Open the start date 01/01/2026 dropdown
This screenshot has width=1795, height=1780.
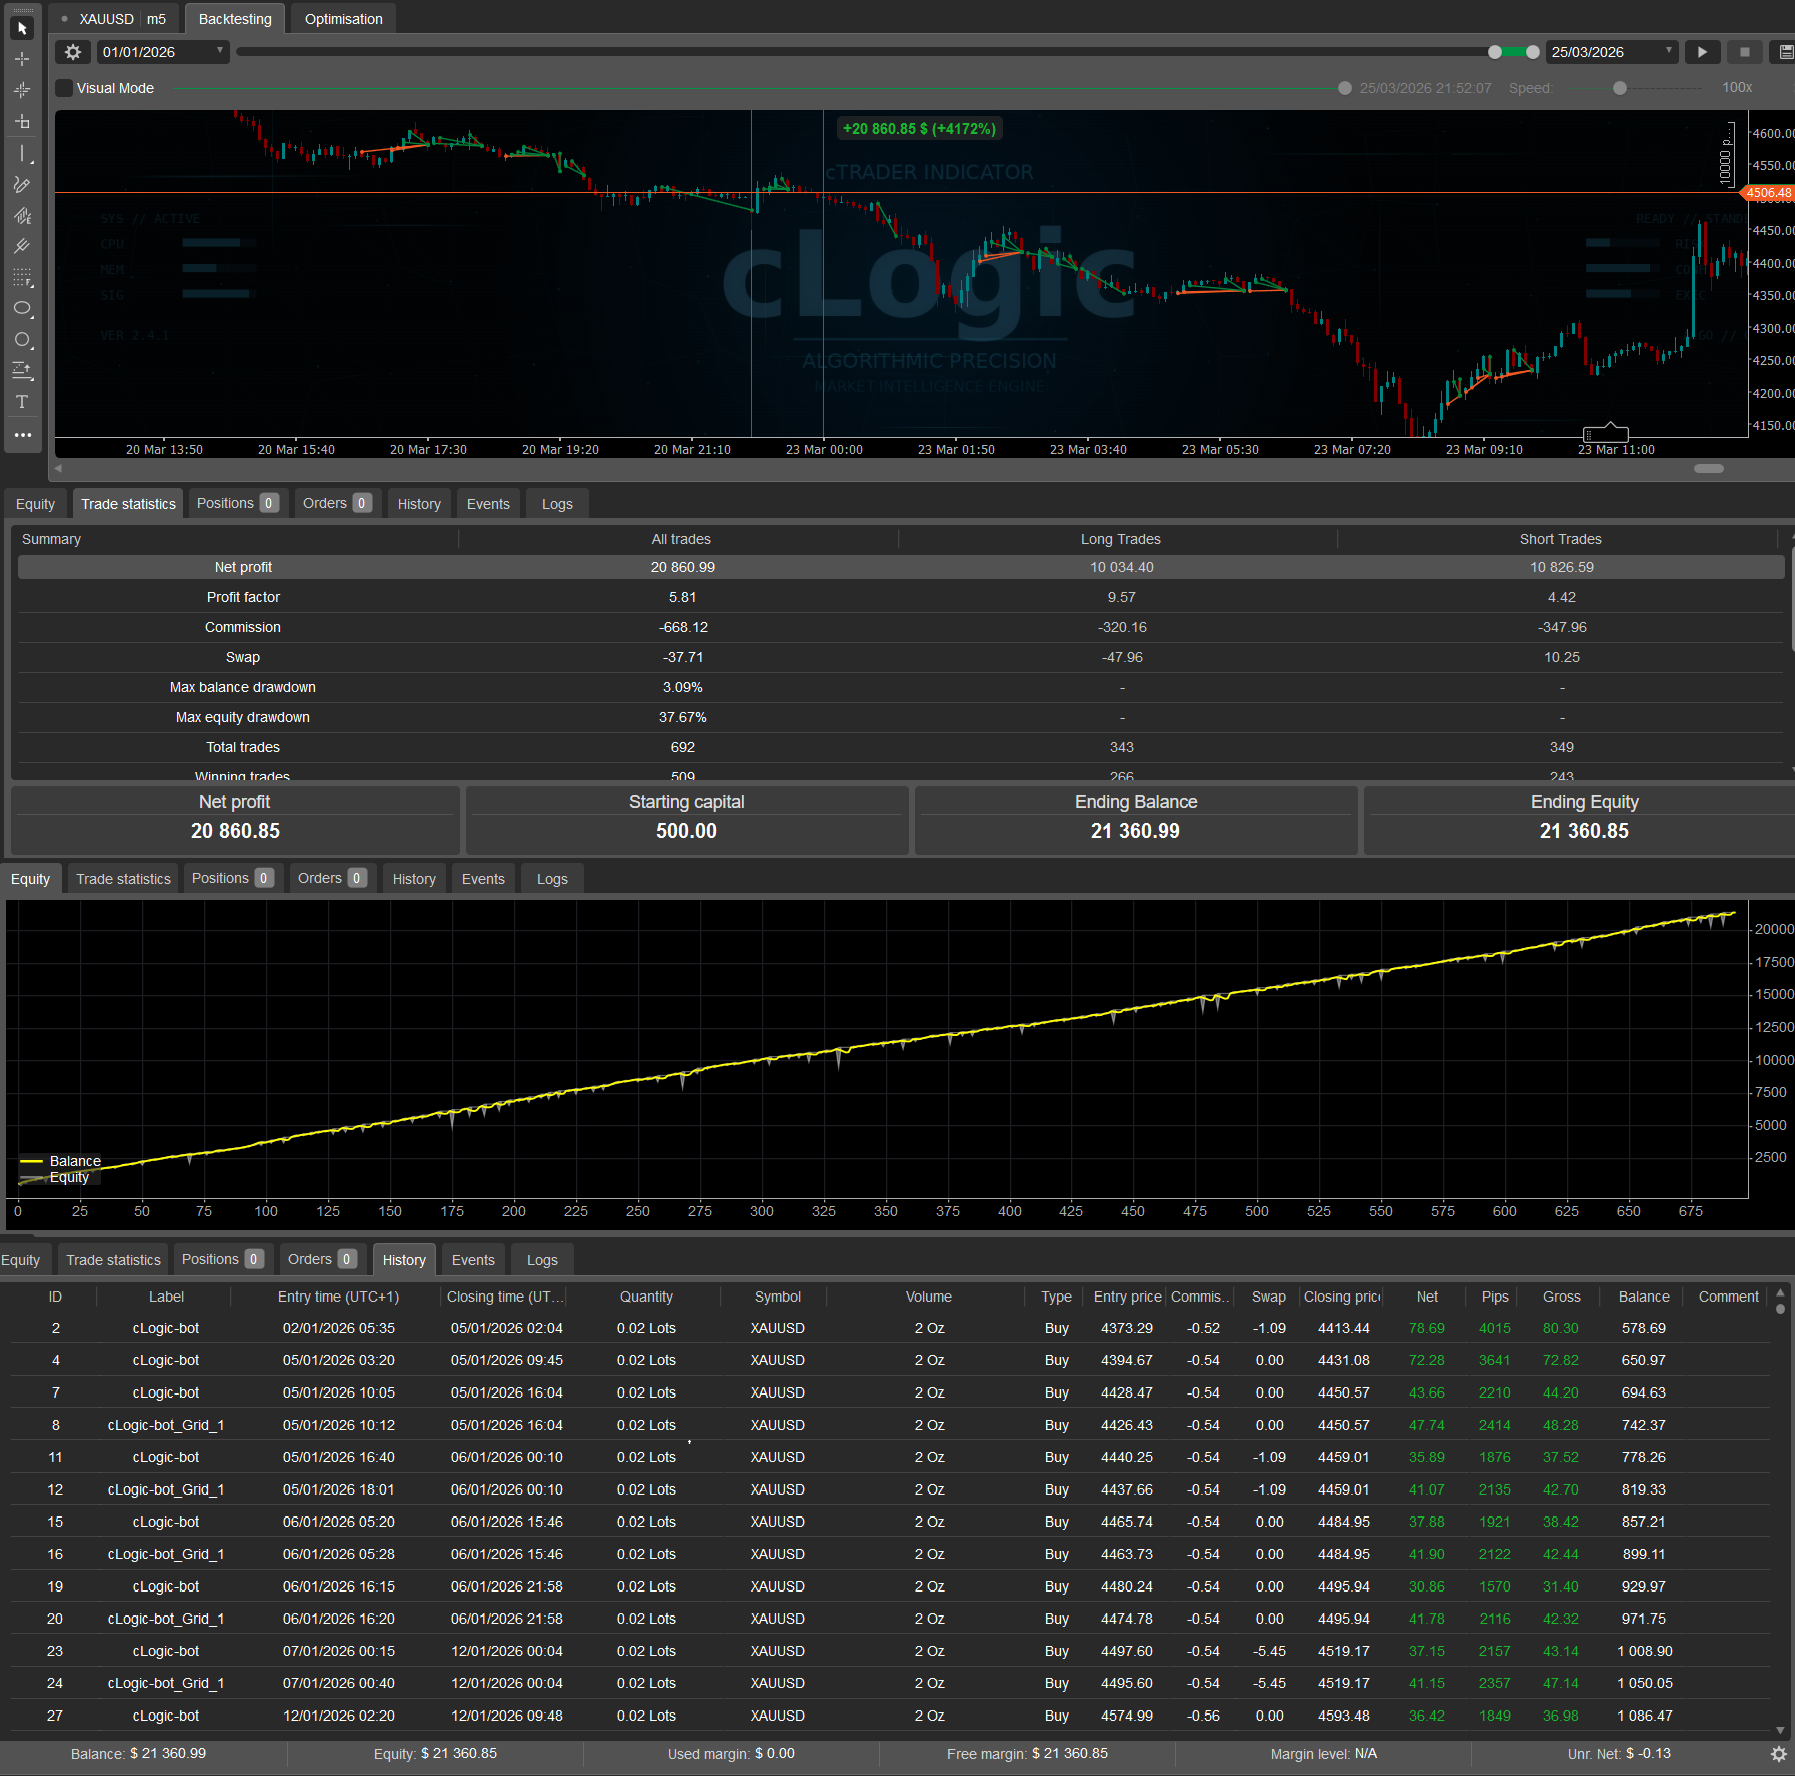point(219,51)
